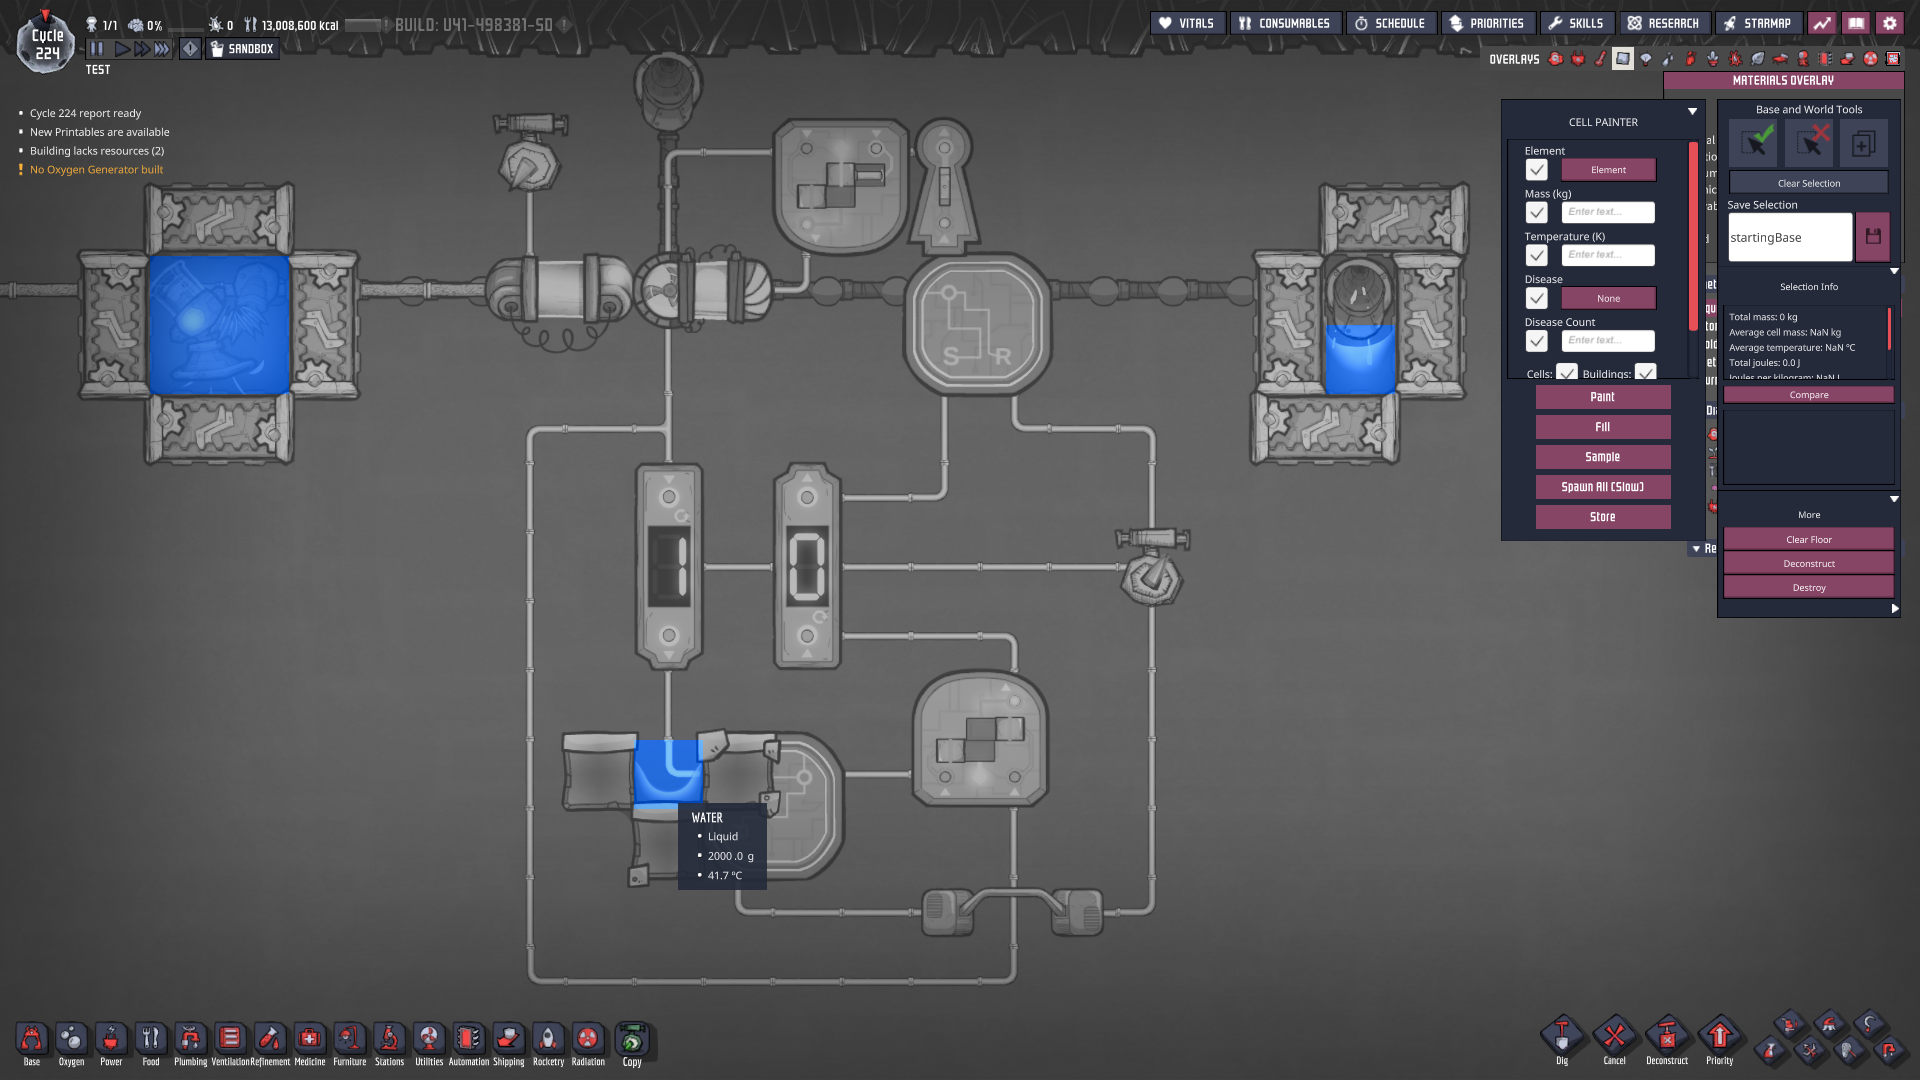Click the Clear Selection button
The width and height of the screenshot is (1920, 1080).
point(1808,183)
